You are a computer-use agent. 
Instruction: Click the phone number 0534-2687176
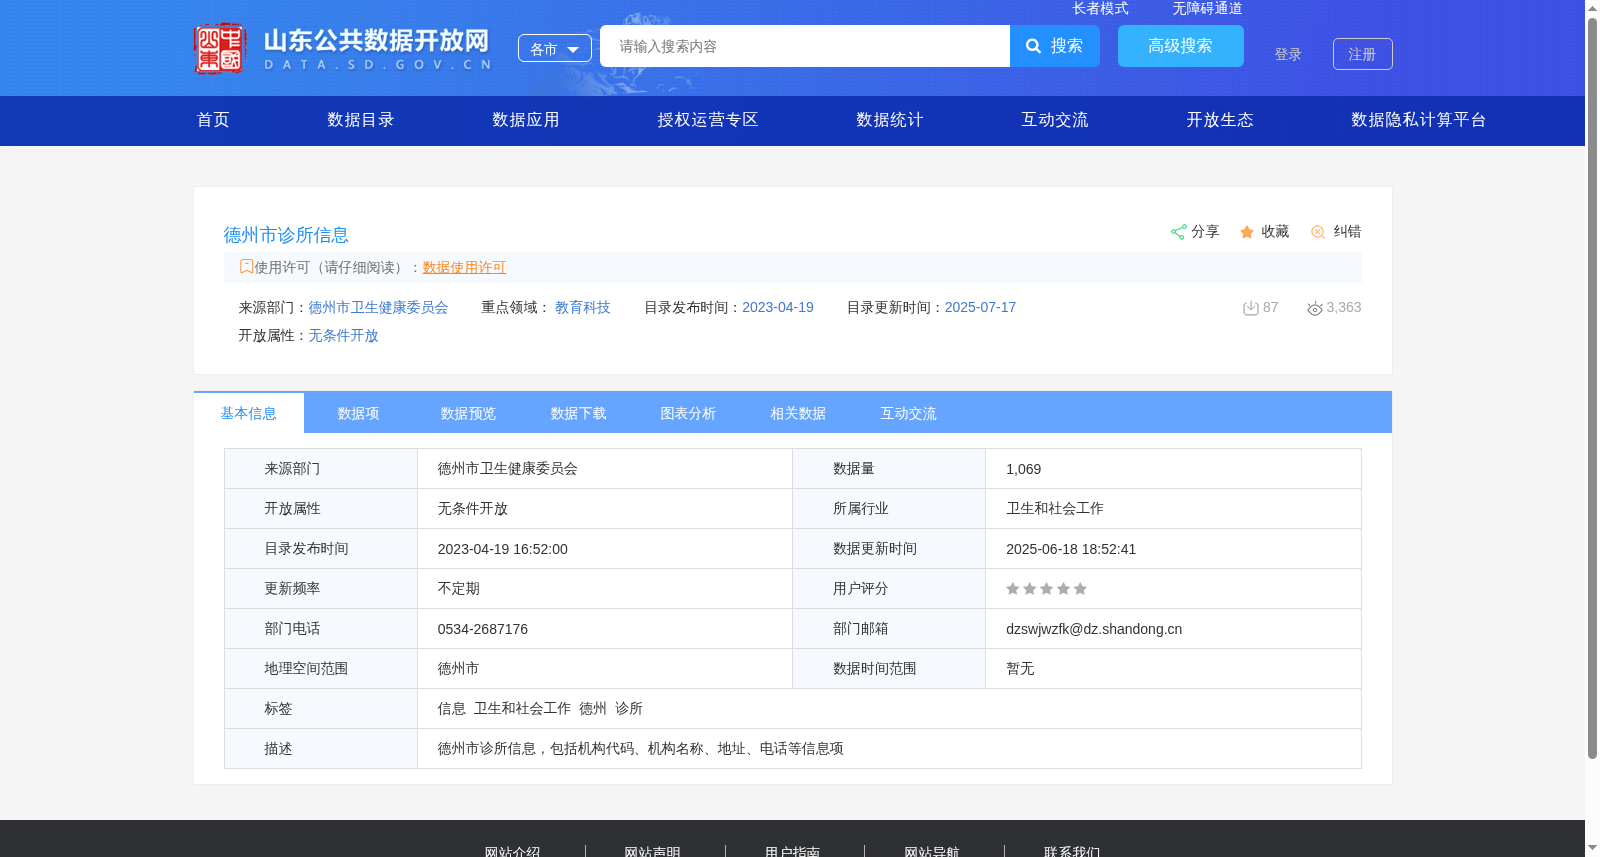pos(483,629)
